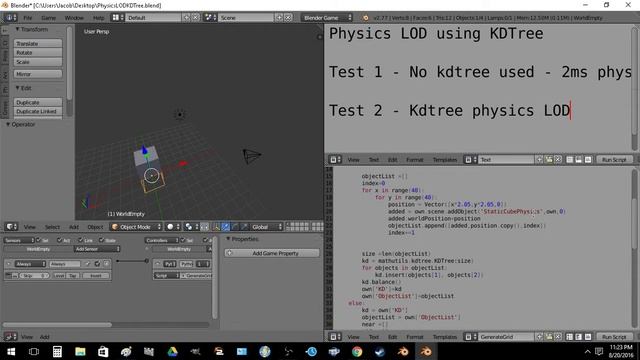Create new text block in upper text editor
The image size is (640, 360).
coord(540,160)
